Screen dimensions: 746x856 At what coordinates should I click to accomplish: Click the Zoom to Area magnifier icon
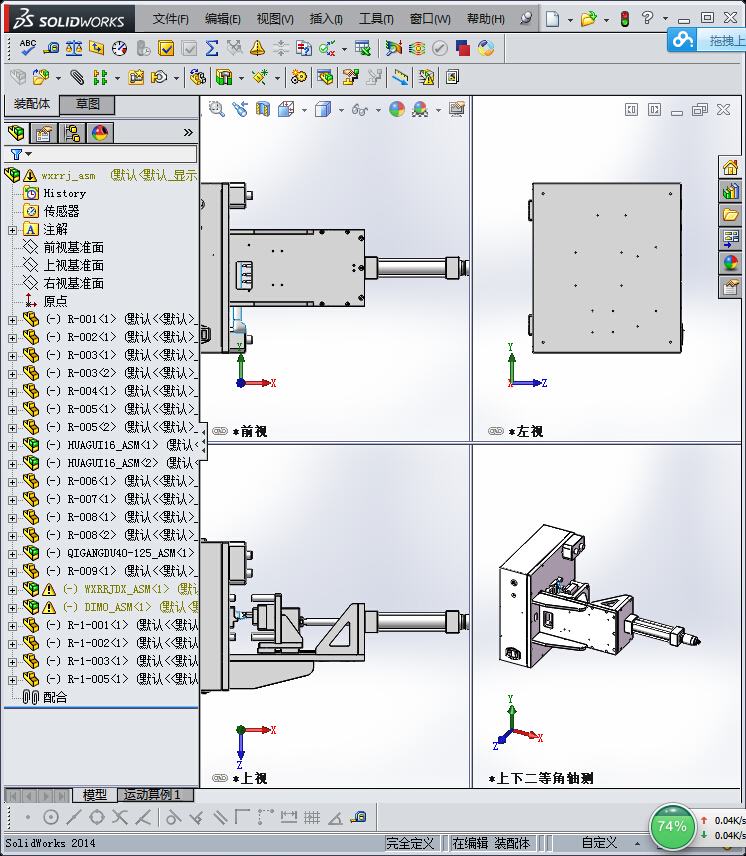point(217,110)
